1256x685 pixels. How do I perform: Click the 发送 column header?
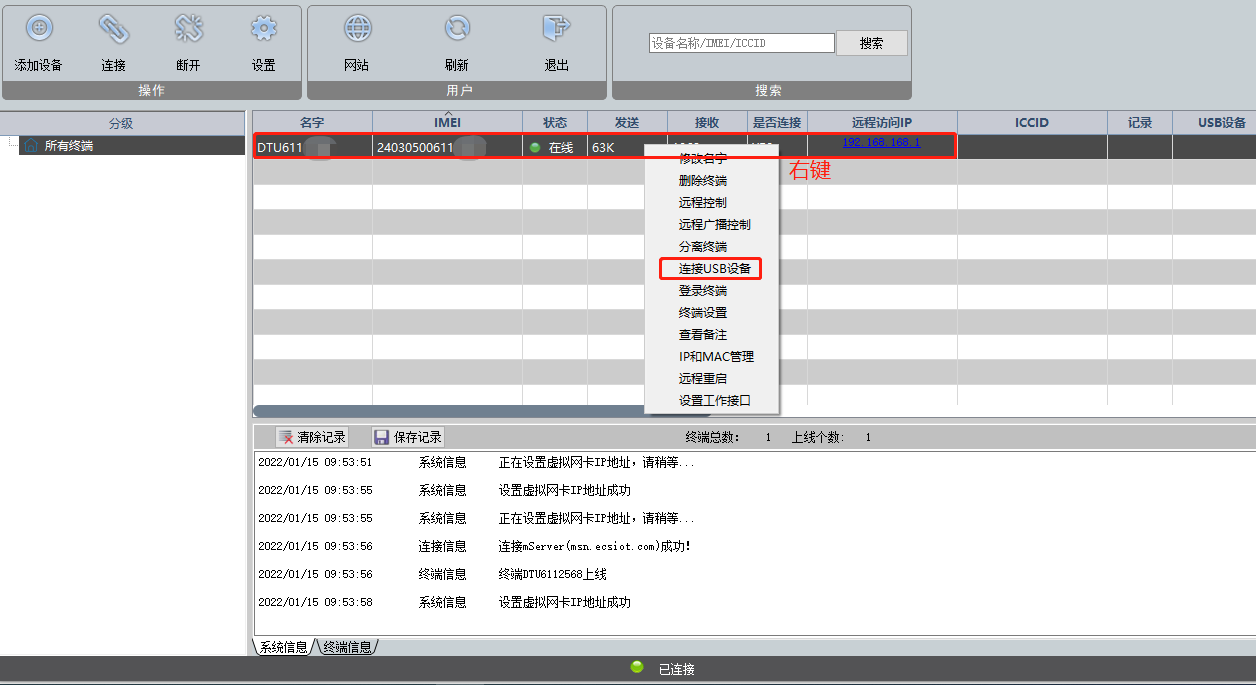point(627,123)
